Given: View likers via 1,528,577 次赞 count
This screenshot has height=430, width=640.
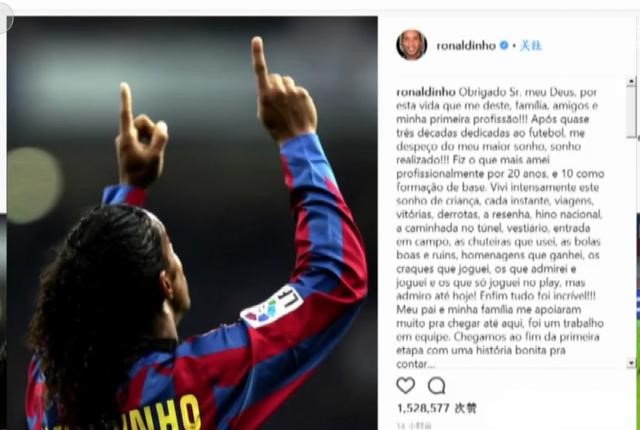Looking at the screenshot, I should coord(436,408).
